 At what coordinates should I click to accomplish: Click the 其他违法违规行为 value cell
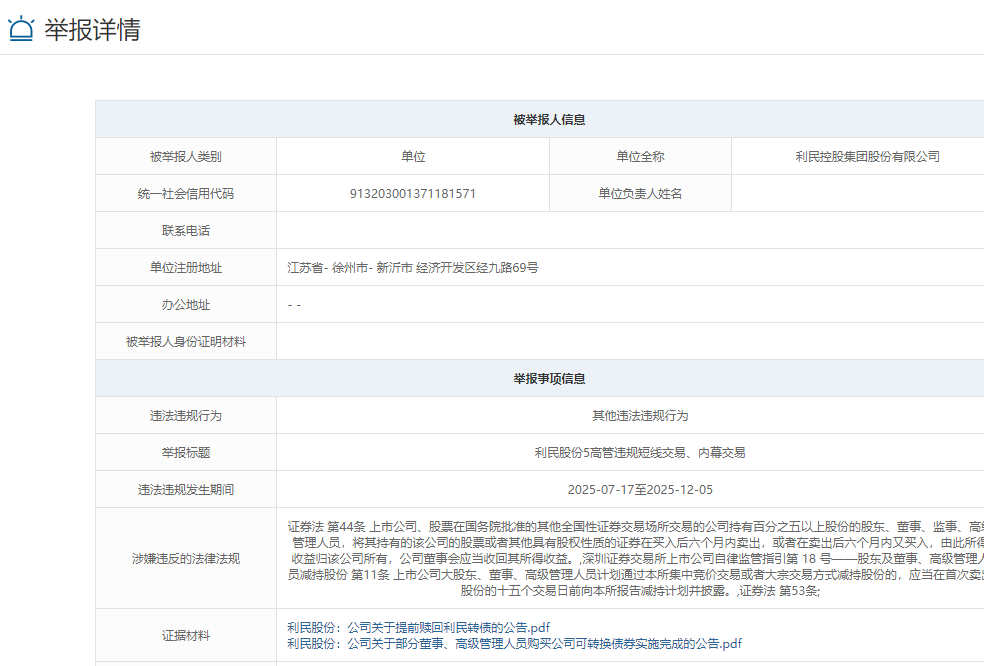639,416
